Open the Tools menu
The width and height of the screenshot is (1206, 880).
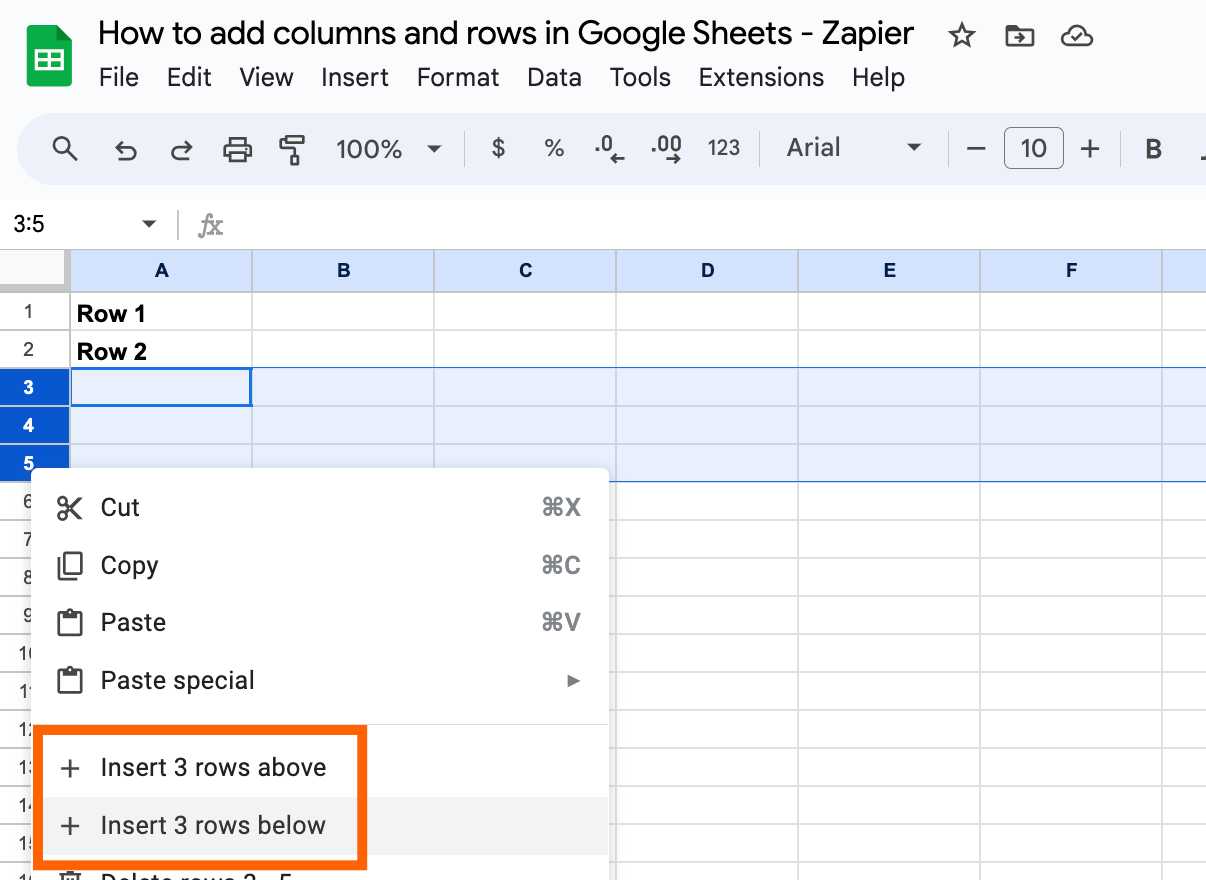click(x=640, y=78)
